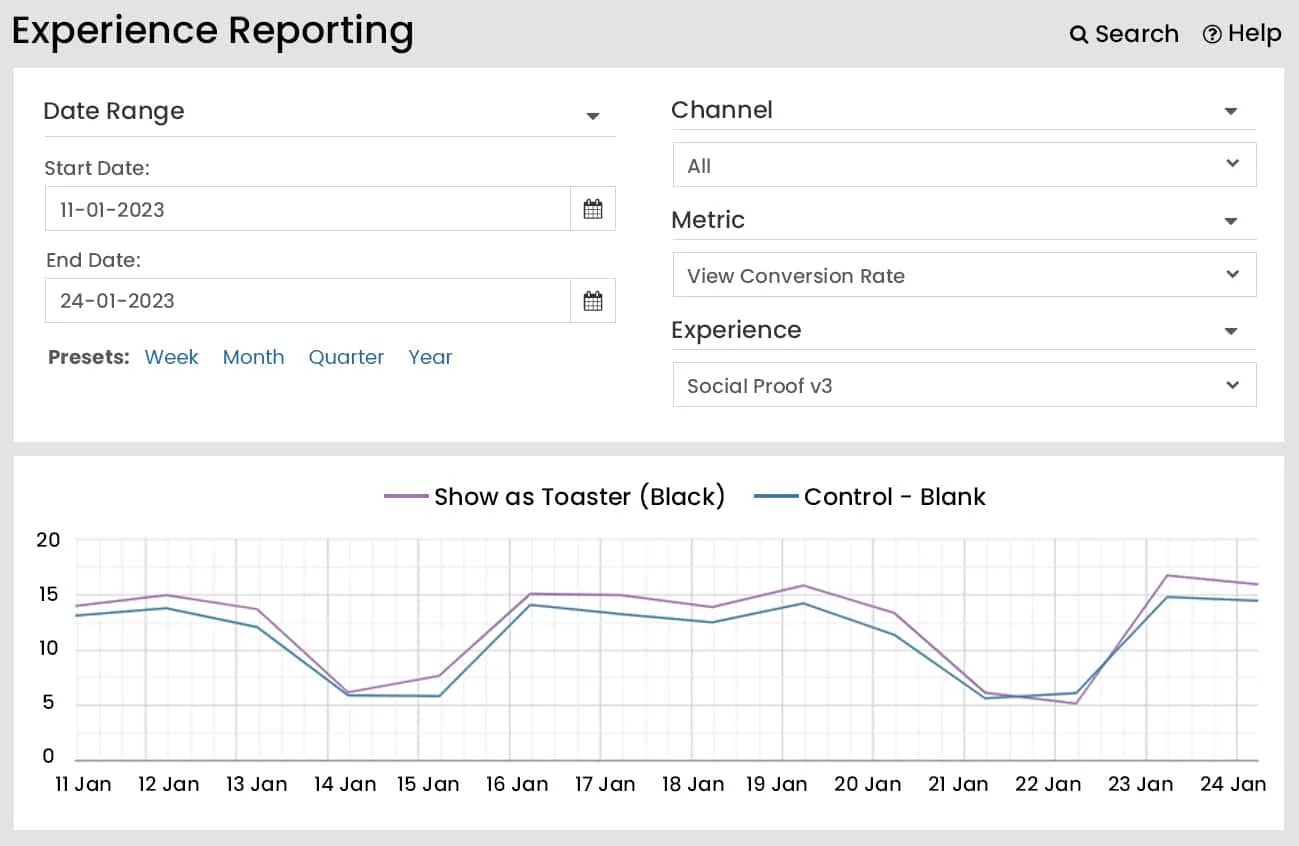
Task: Toggle Control - Blank legend series
Action: [894, 497]
